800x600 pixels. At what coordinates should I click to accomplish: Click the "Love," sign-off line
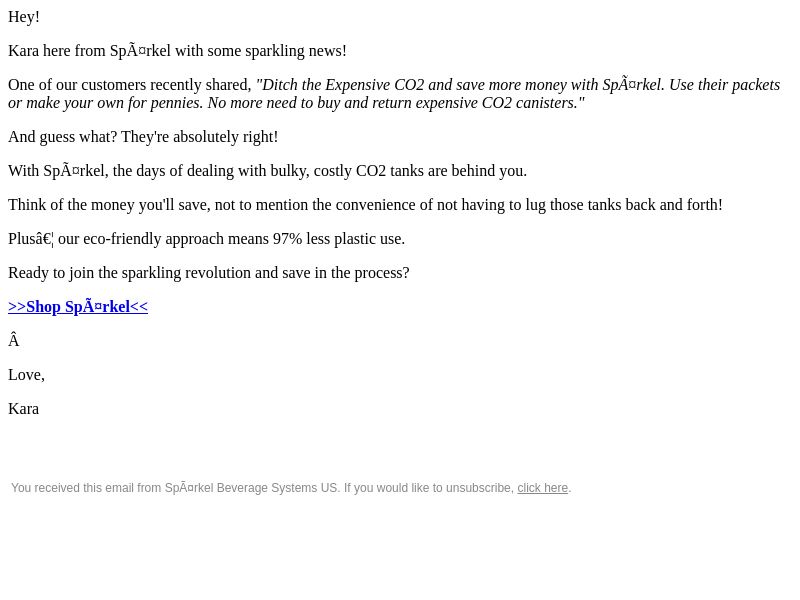27,375
